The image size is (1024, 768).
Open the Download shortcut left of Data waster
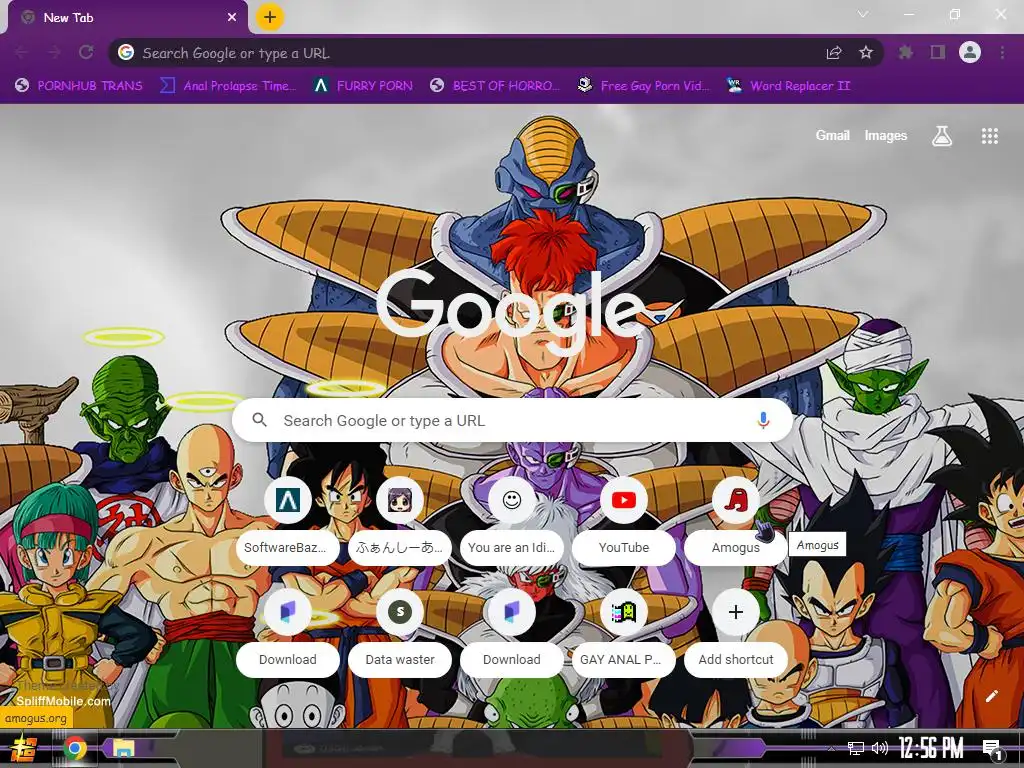287,631
